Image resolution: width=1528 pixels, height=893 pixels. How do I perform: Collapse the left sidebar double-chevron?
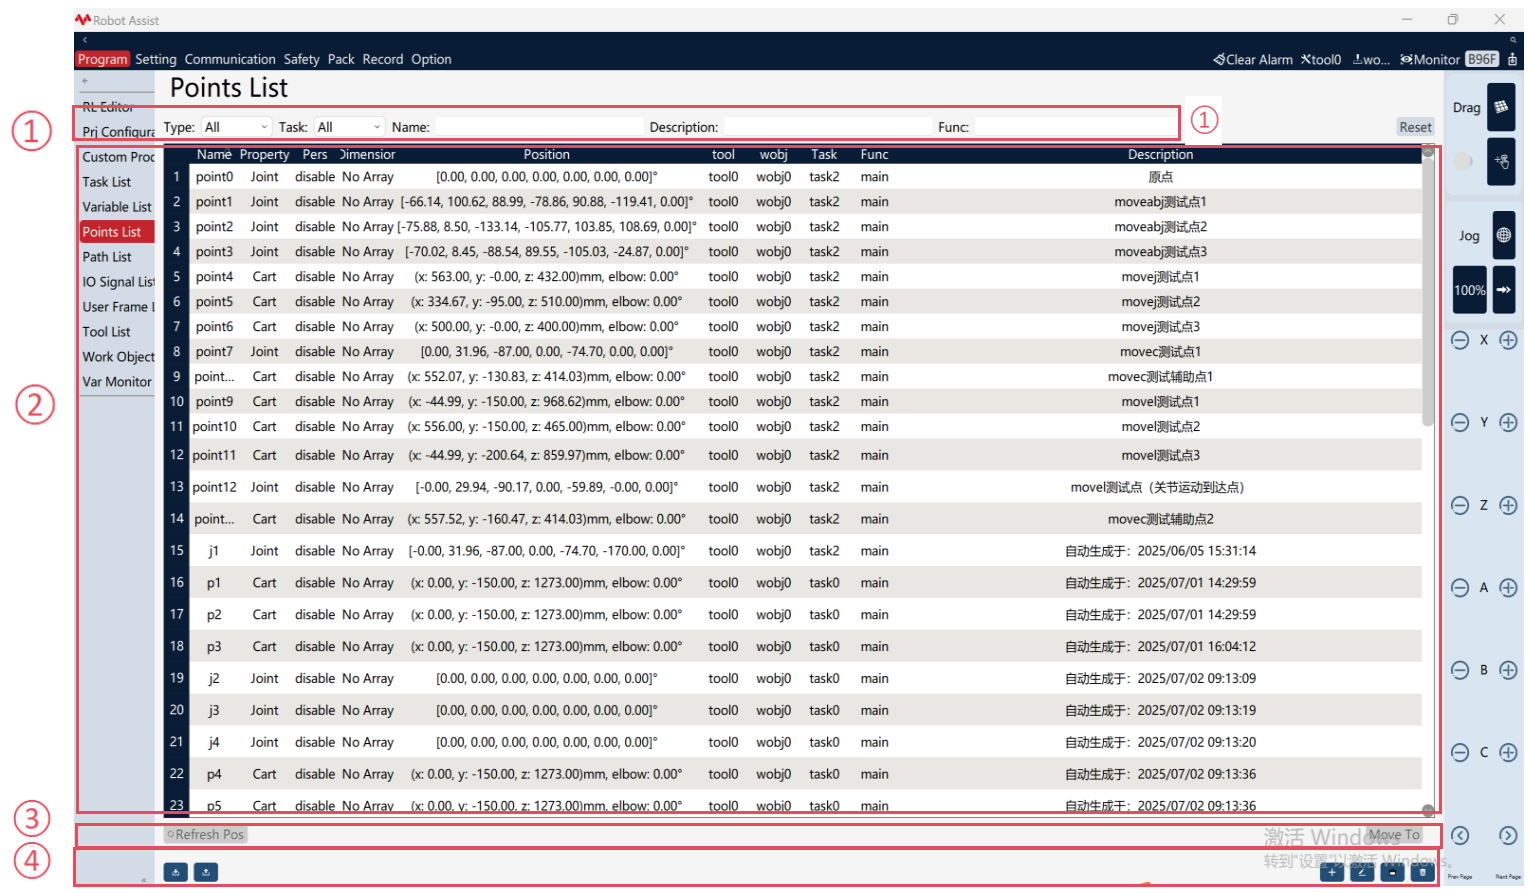tap(143, 880)
